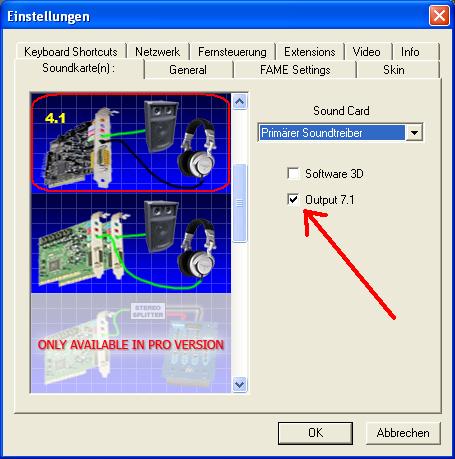Image resolution: width=455 pixels, height=459 pixels.
Task: Click the scroll down arrow in config list
Action: tap(239, 385)
